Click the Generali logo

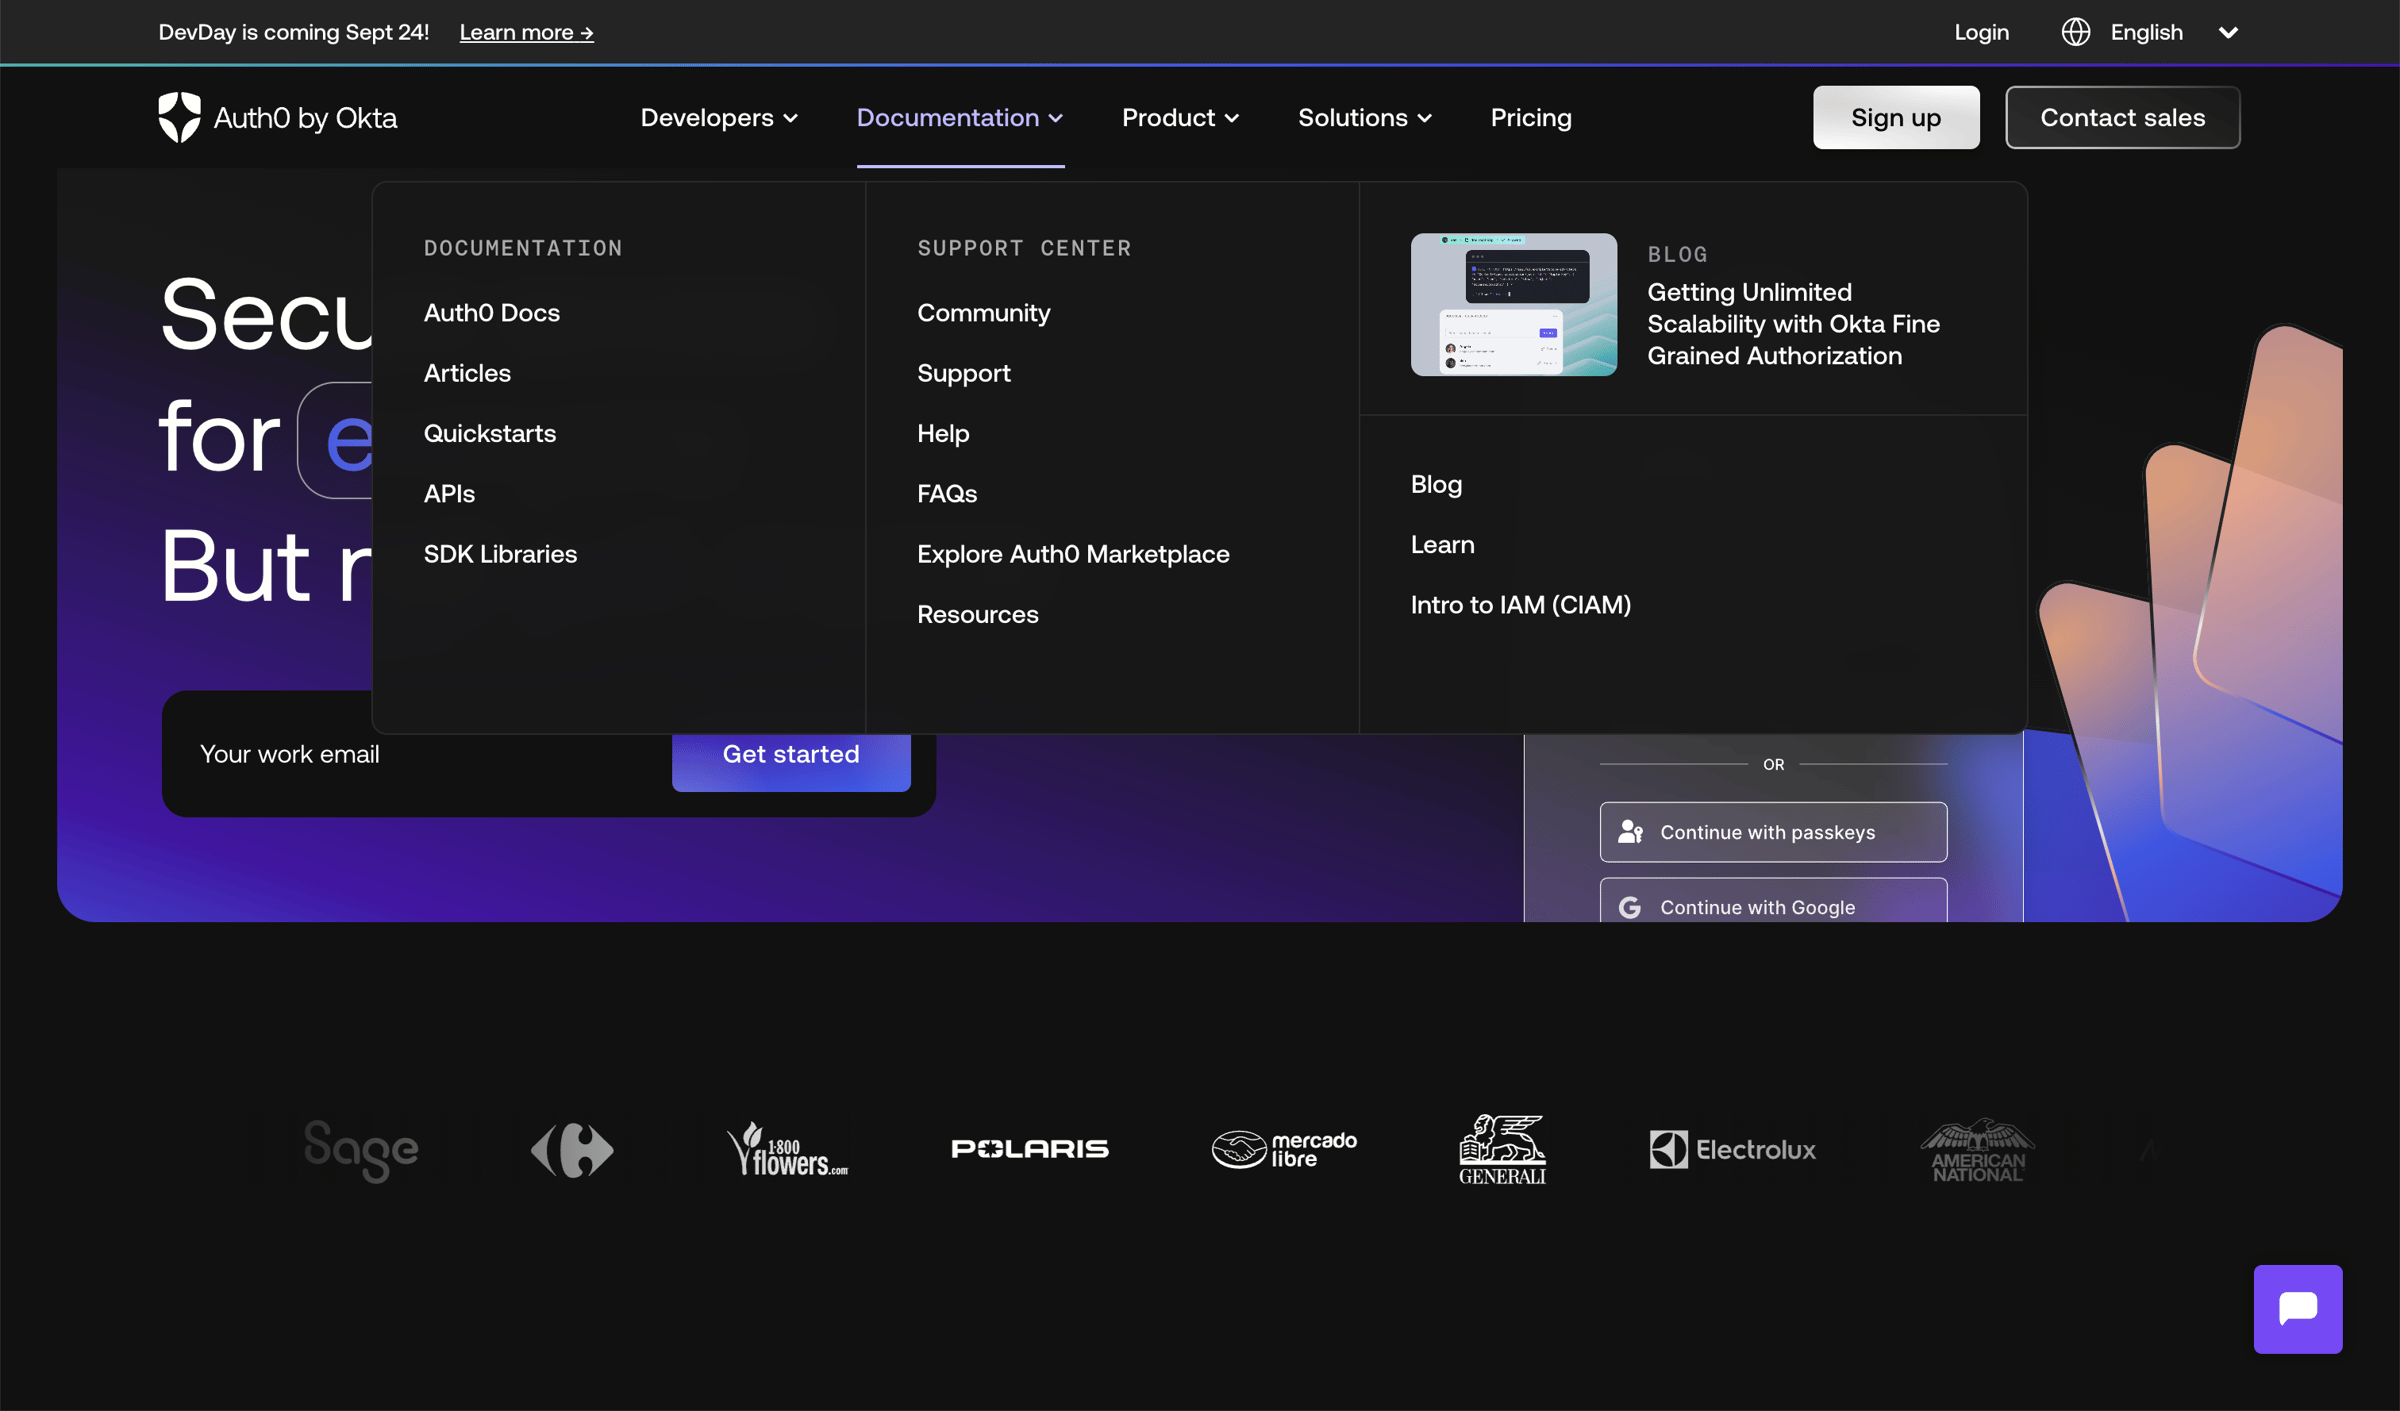coord(1502,1150)
